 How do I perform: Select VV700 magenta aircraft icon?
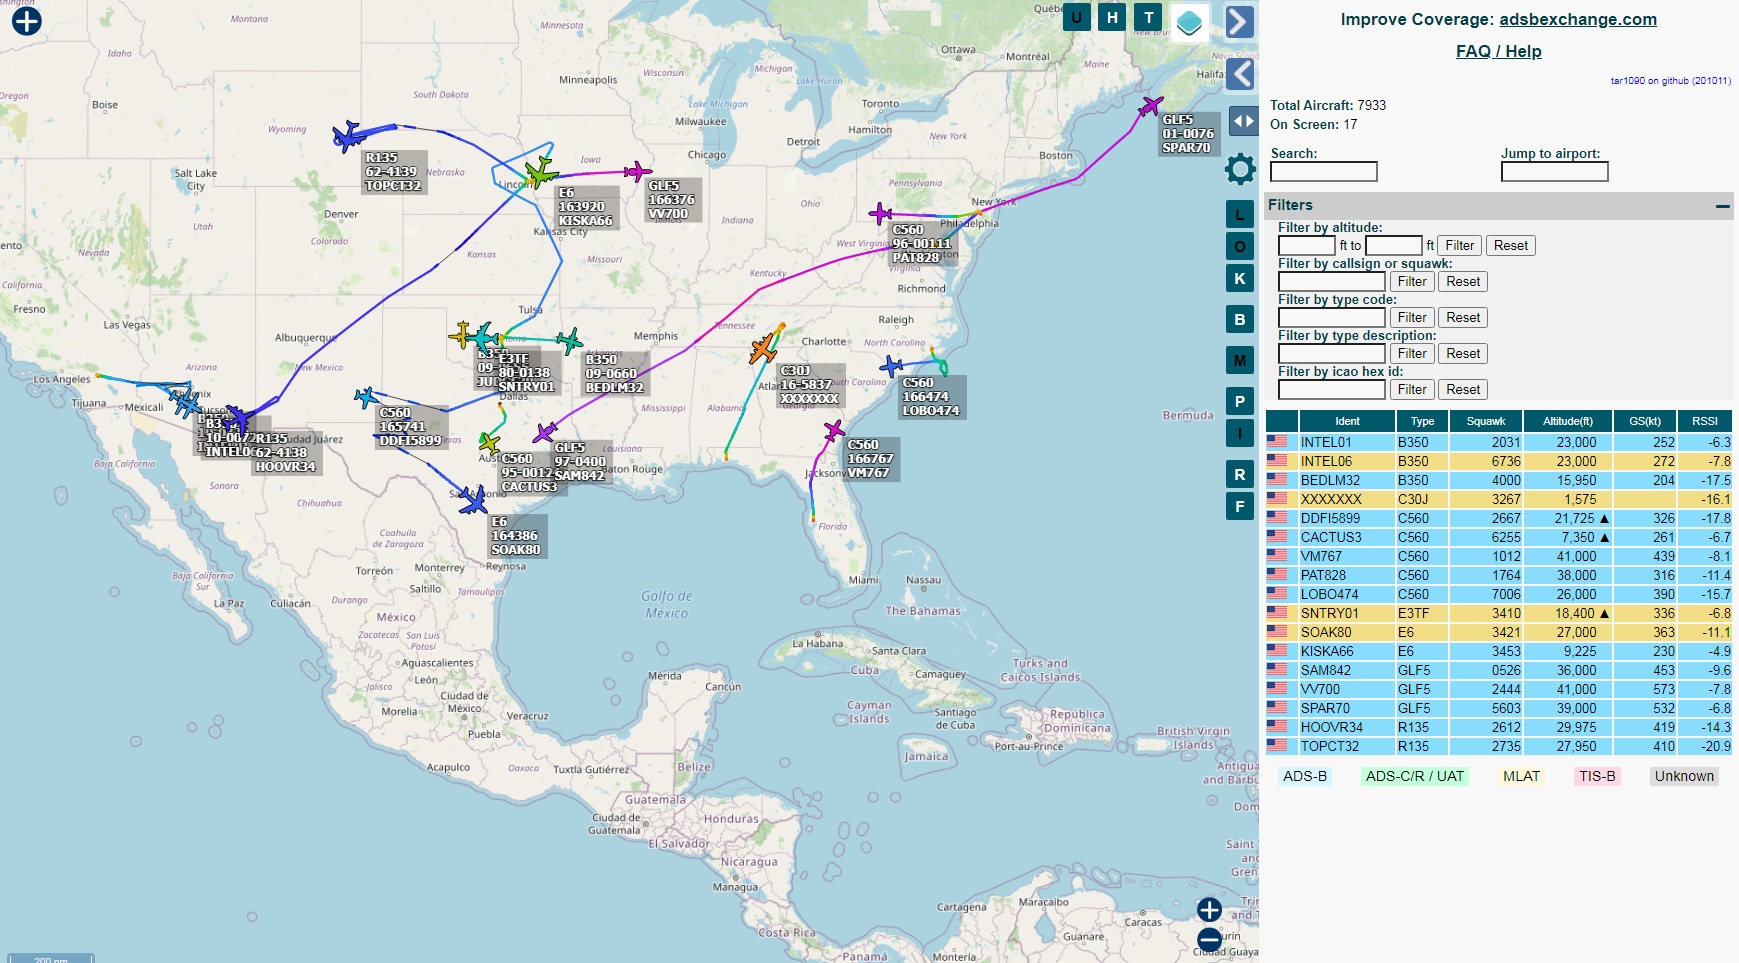(x=637, y=172)
